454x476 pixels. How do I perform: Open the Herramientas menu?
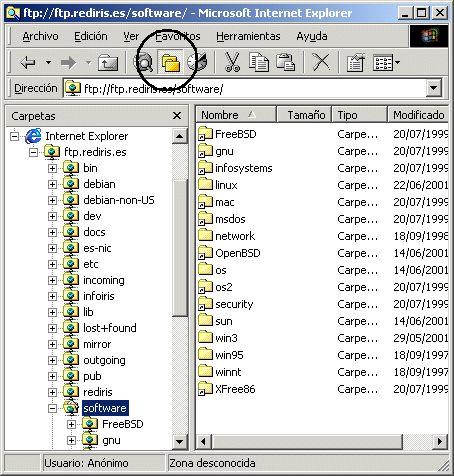coord(248,36)
